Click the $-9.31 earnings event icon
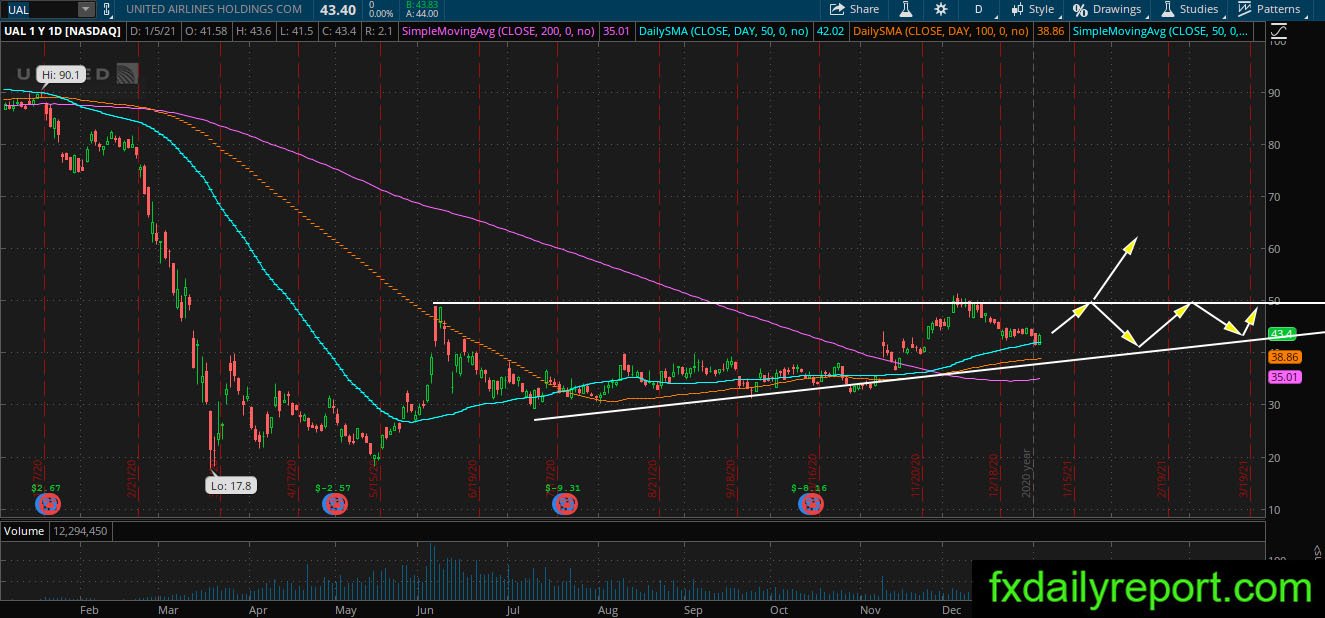This screenshot has width=1325, height=618. pyautogui.click(x=563, y=506)
